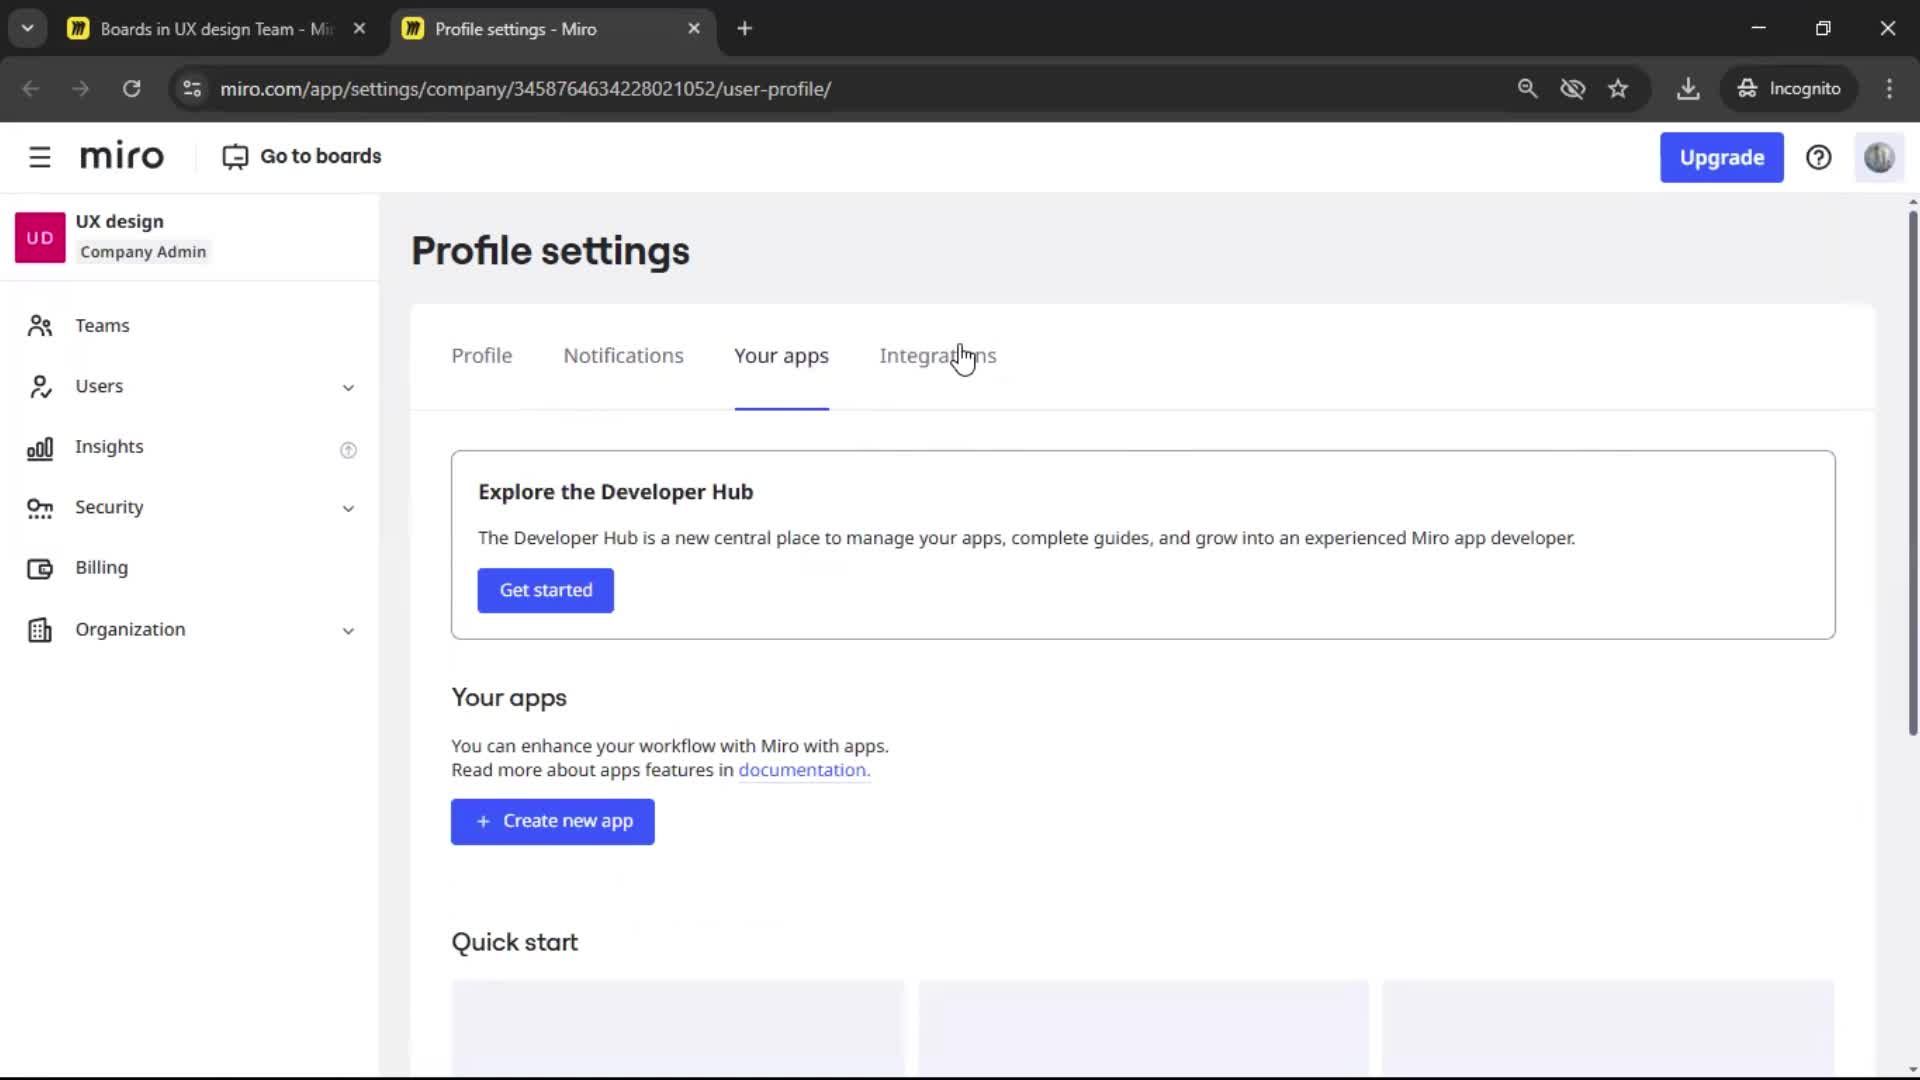Click the Teams sidebar icon
The height and width of the screenshot is (1080, 1920).
tap(40, 326)
